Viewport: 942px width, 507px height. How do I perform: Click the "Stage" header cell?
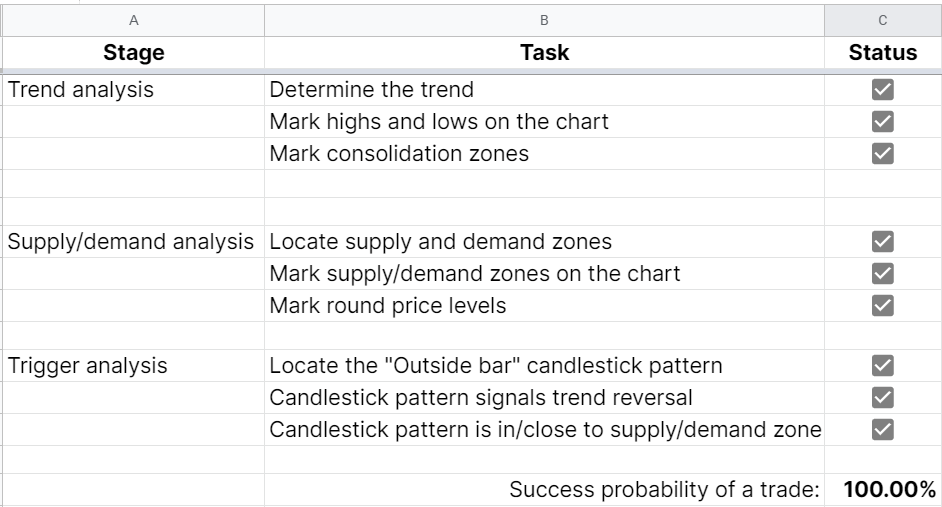133,53
